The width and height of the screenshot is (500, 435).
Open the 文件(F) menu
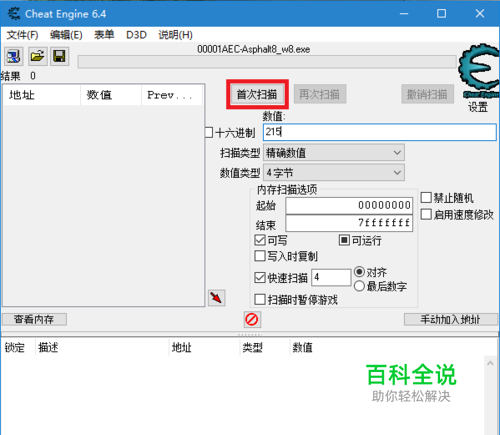tap(22, 35)
